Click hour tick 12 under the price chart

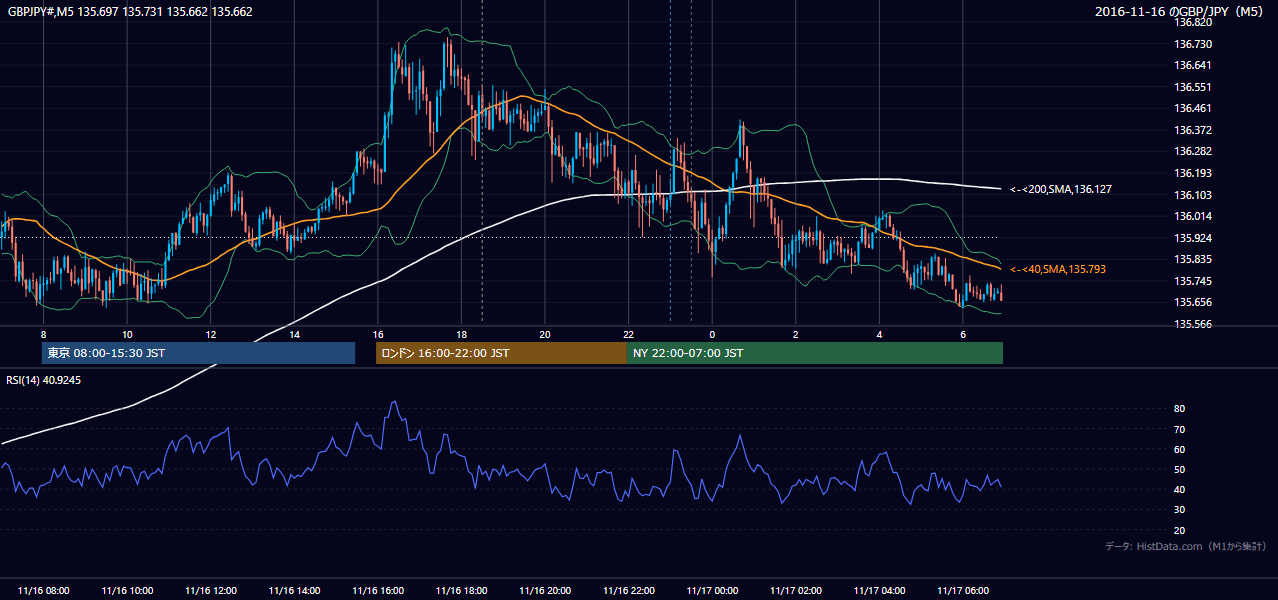tap(211, 334)
